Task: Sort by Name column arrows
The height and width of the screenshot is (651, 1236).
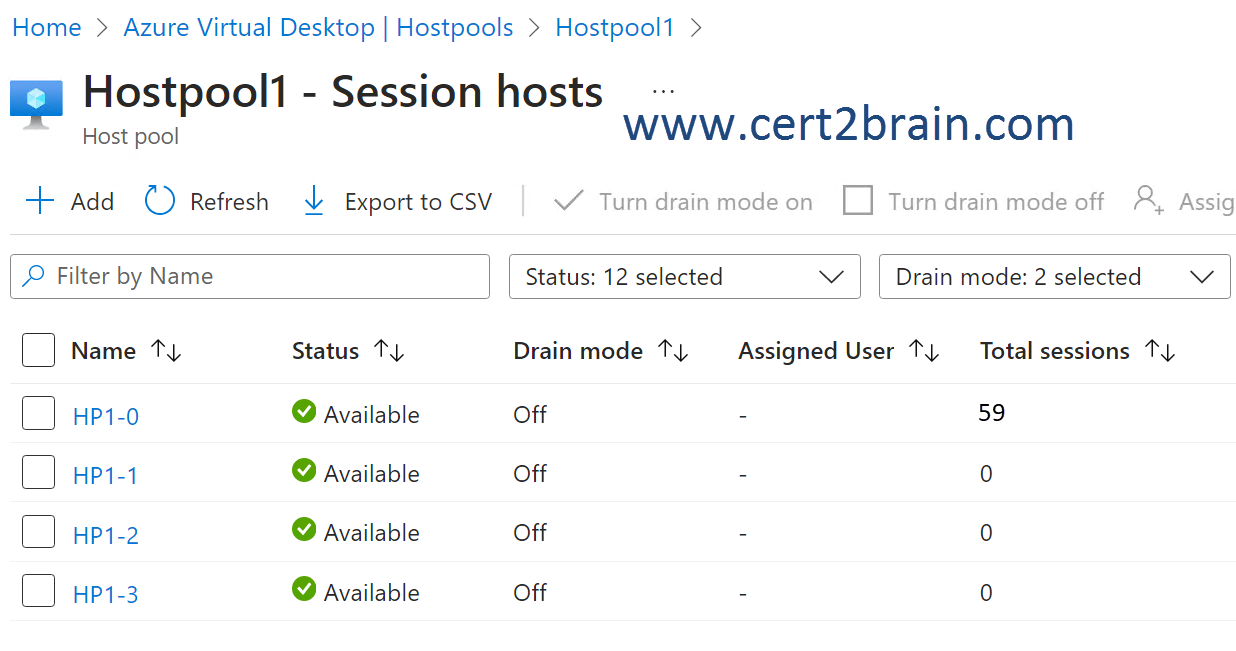Action: point(166,351)
